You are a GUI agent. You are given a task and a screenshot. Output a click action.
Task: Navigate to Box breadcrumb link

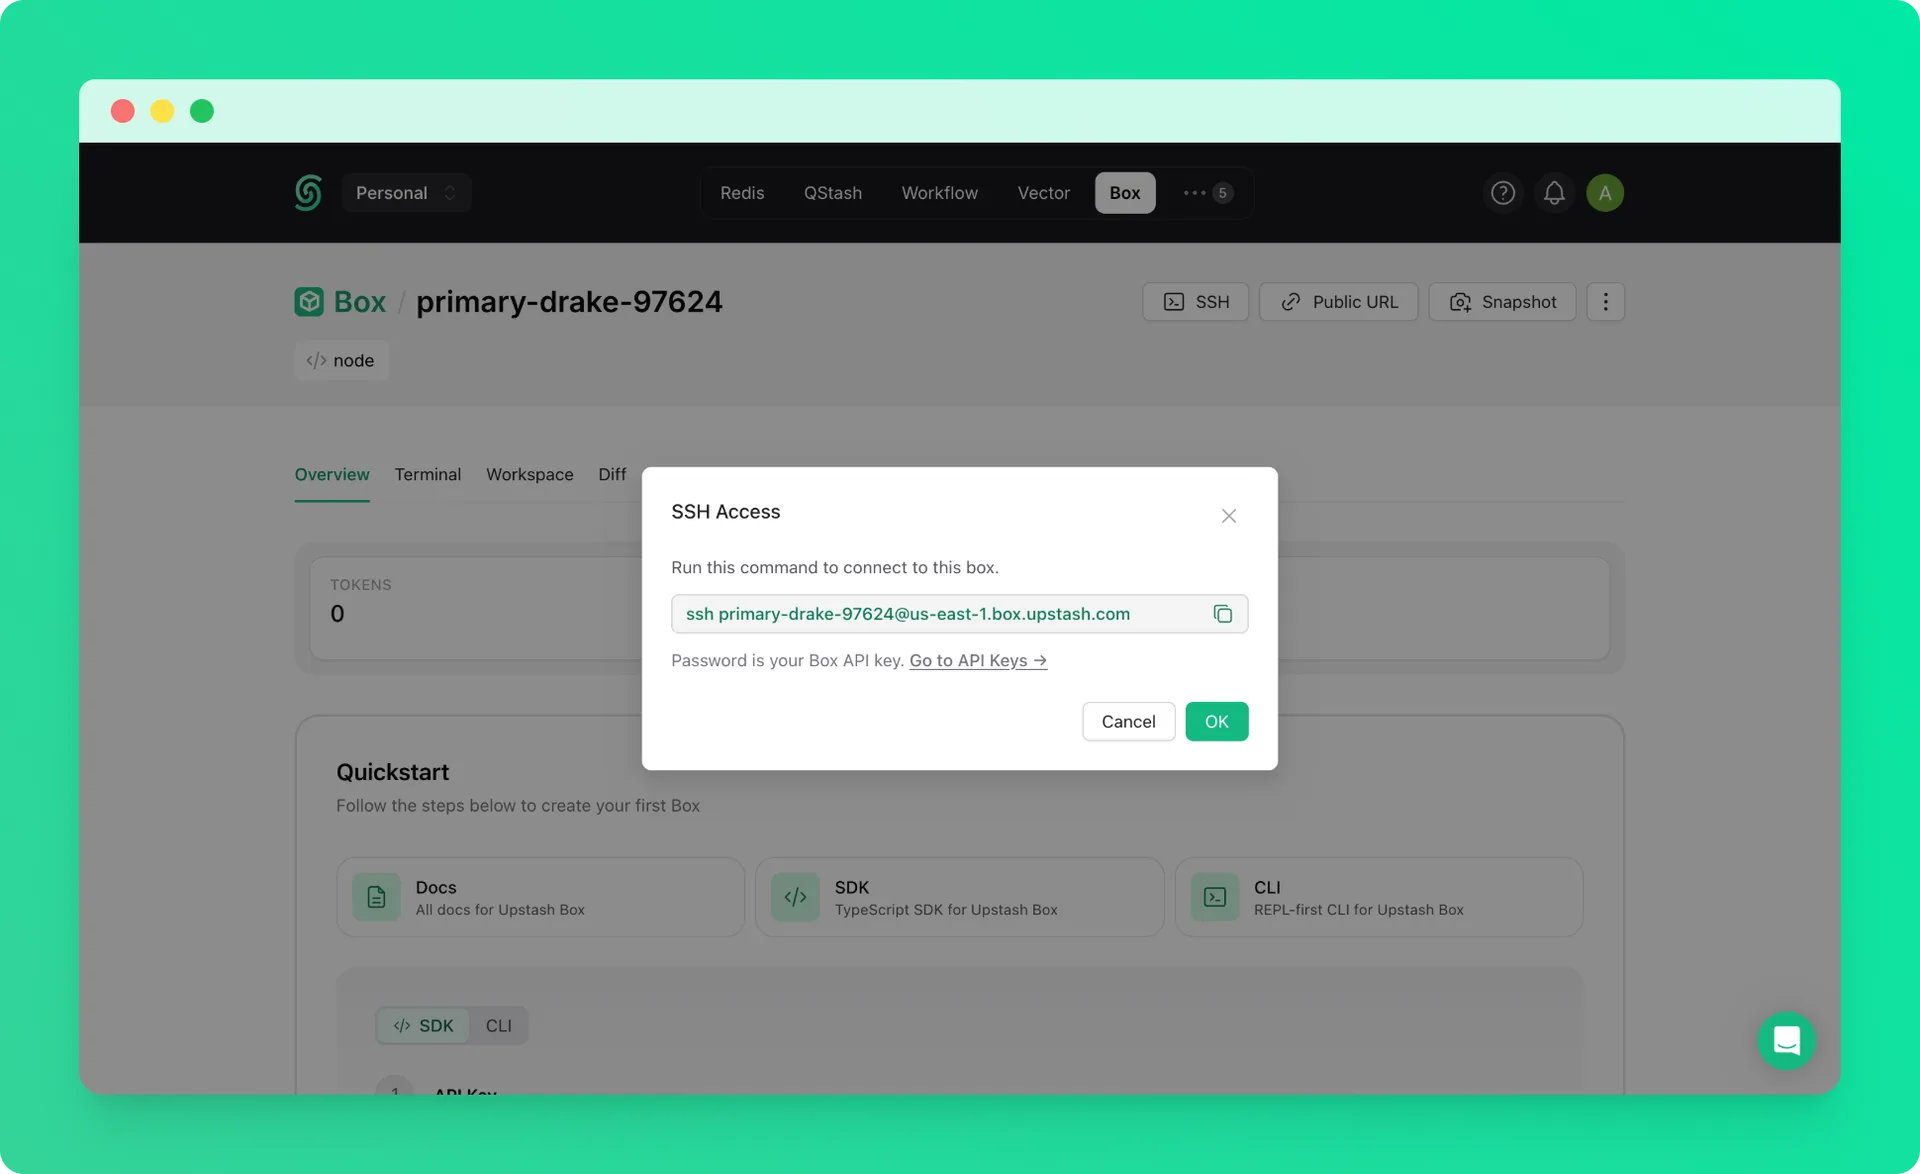tap(359, 301)
